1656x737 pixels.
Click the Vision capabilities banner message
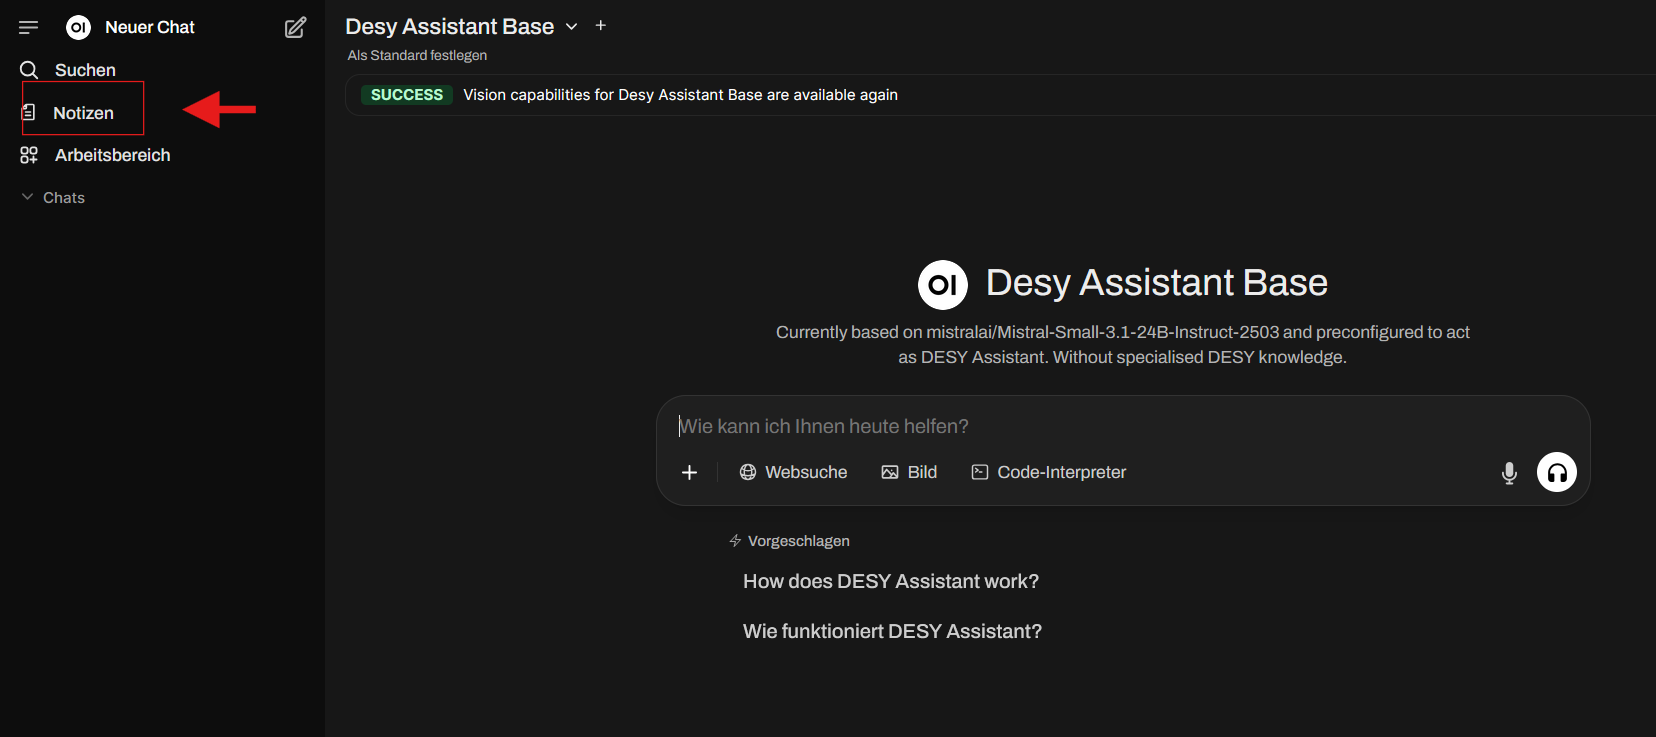(x=680, y=95)
